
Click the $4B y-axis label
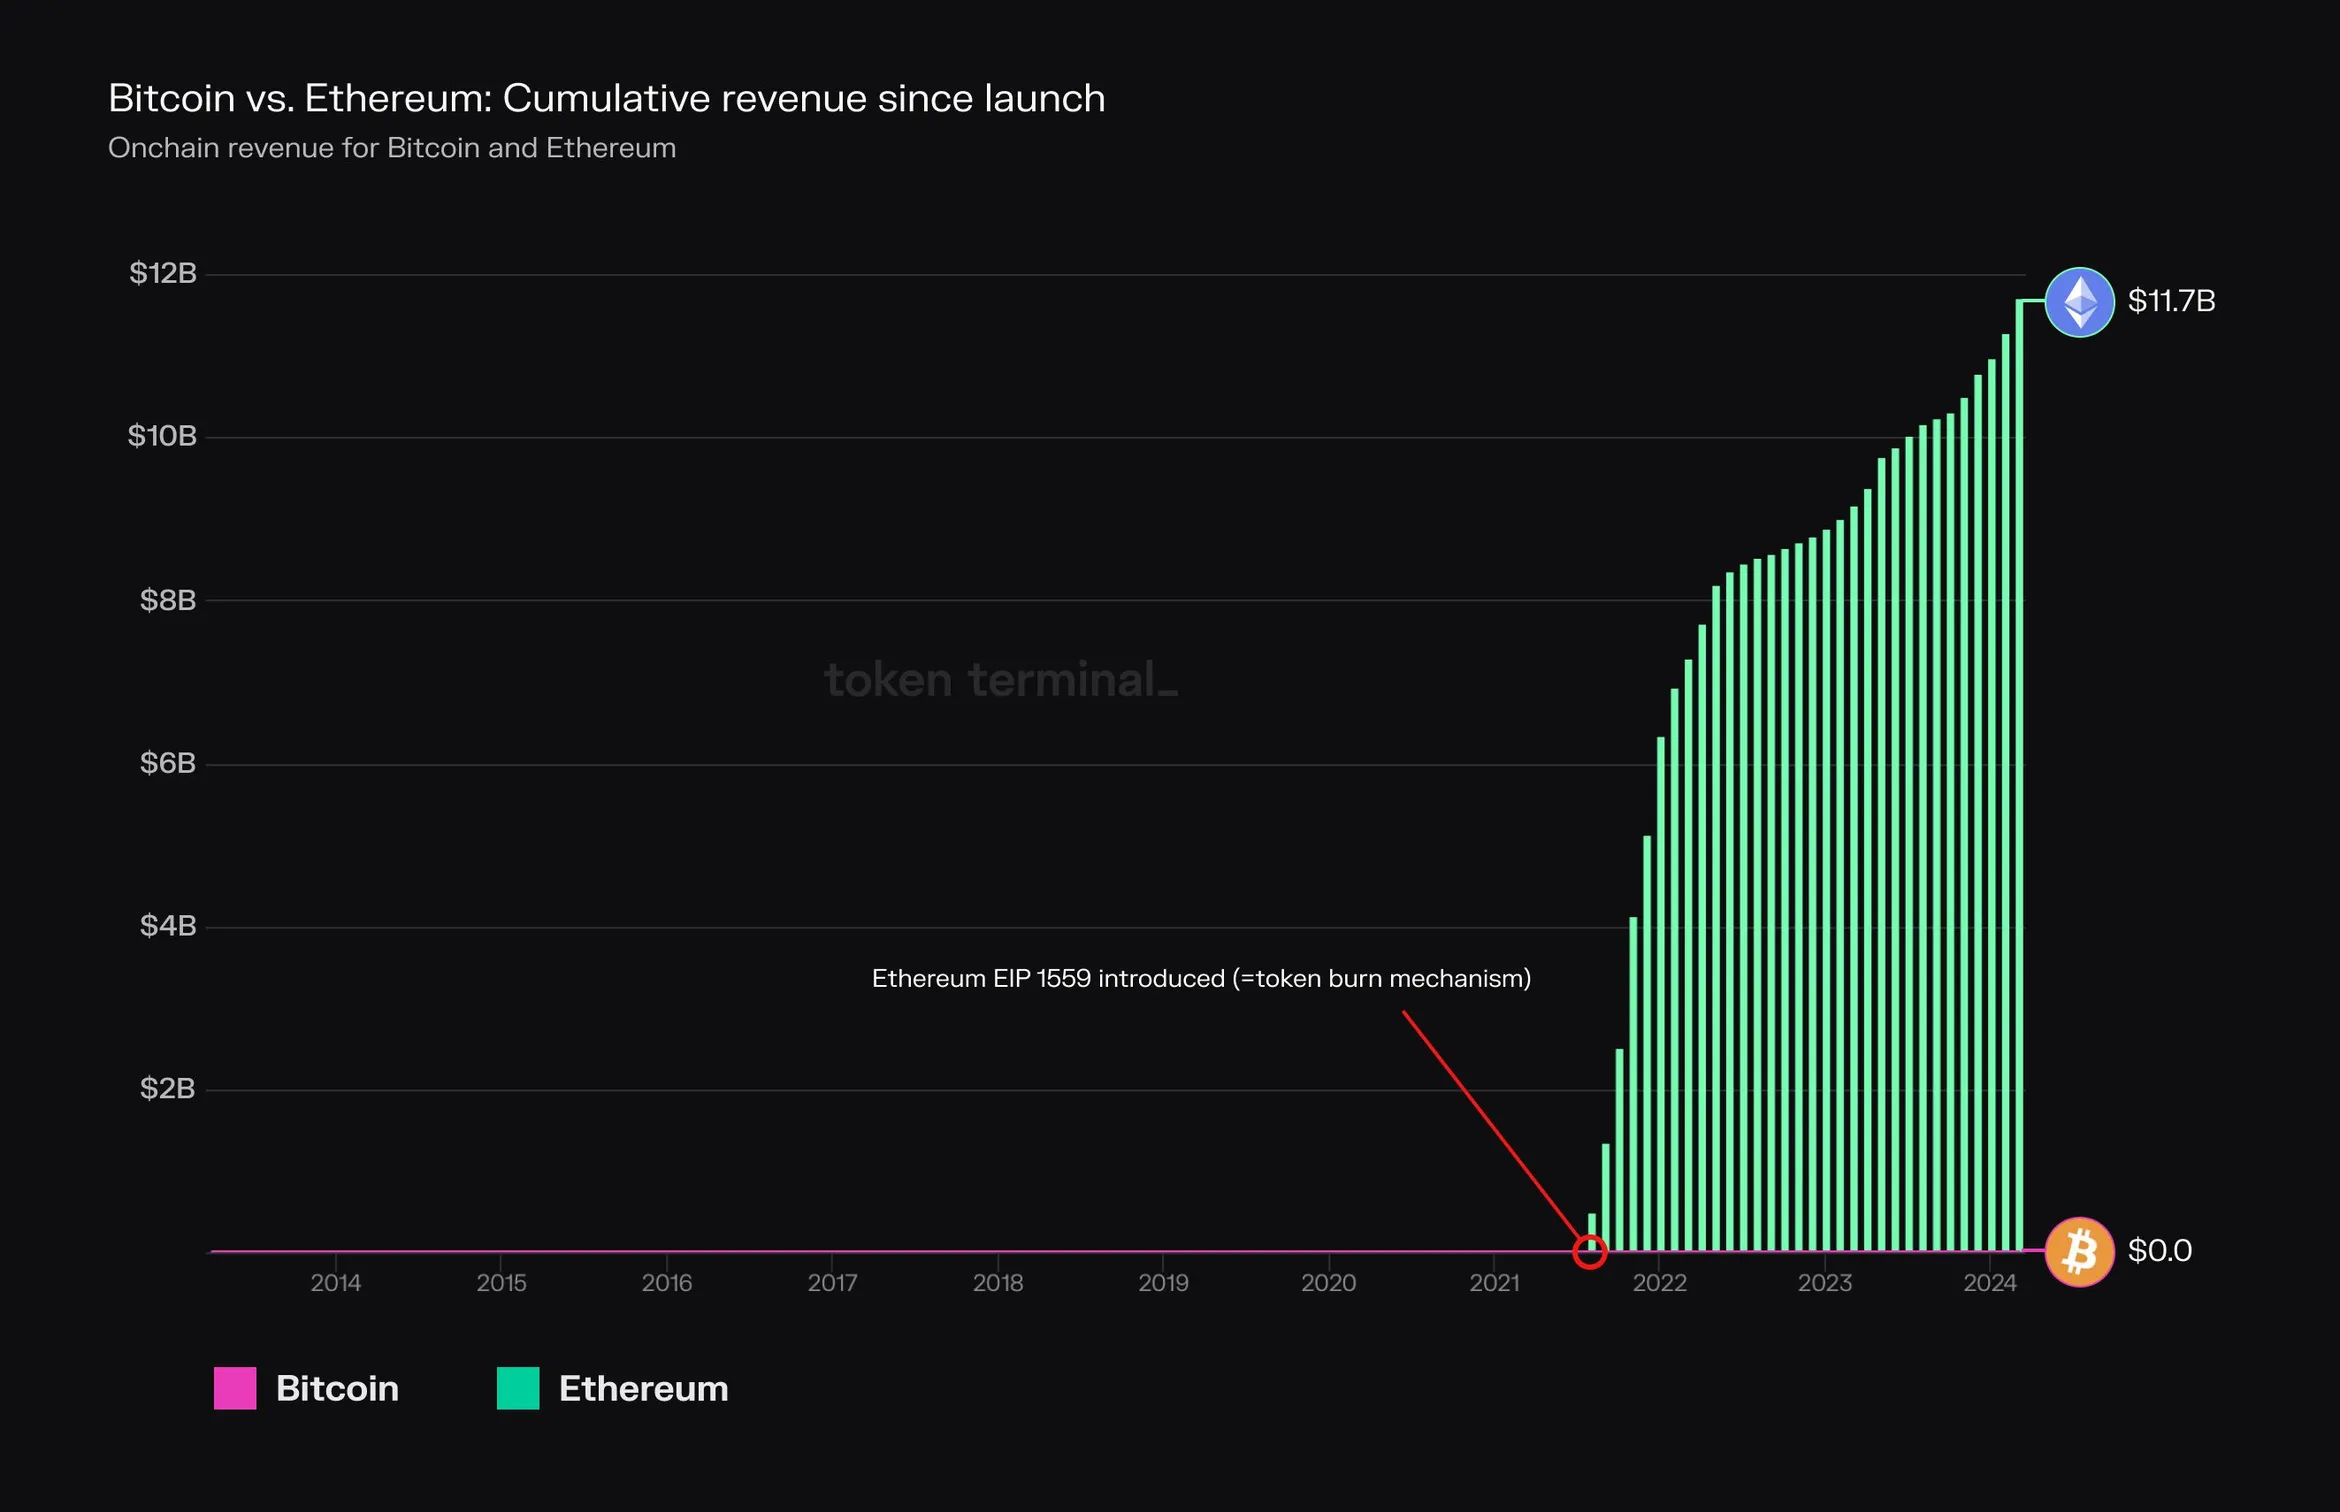click(x=167, y=926)
